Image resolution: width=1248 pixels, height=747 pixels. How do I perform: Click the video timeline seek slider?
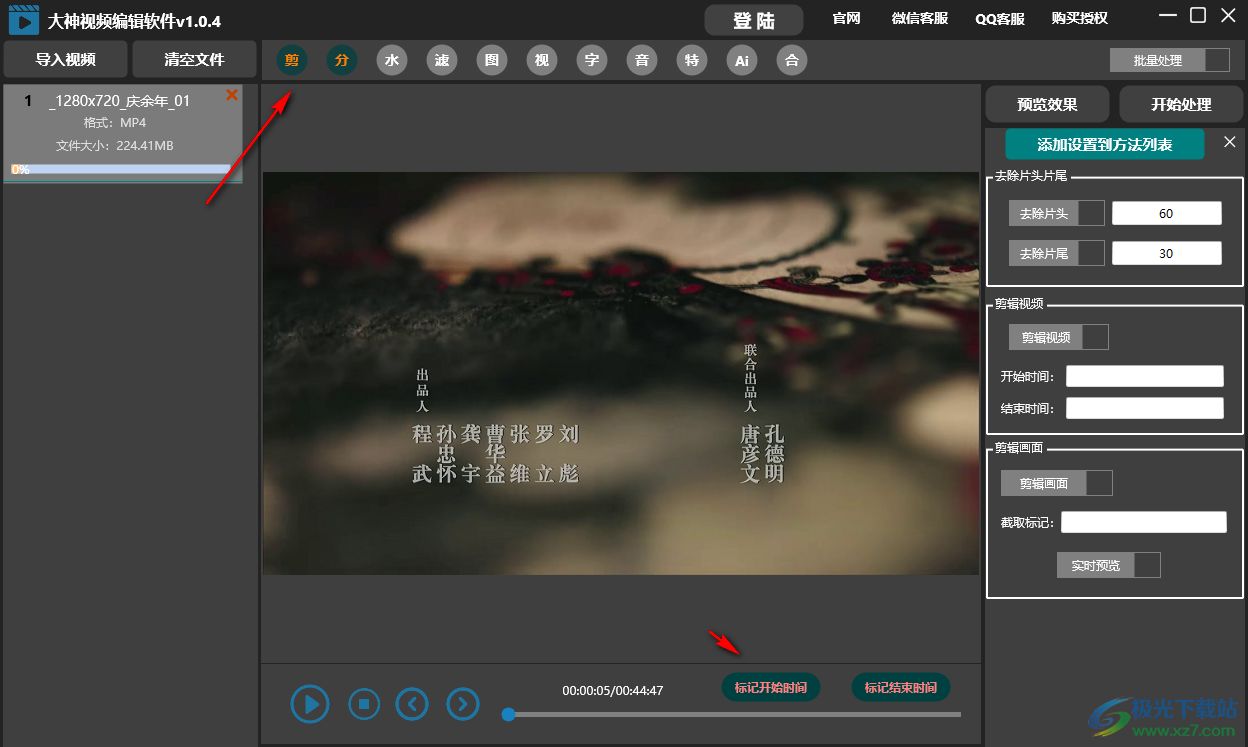(731, 714)
